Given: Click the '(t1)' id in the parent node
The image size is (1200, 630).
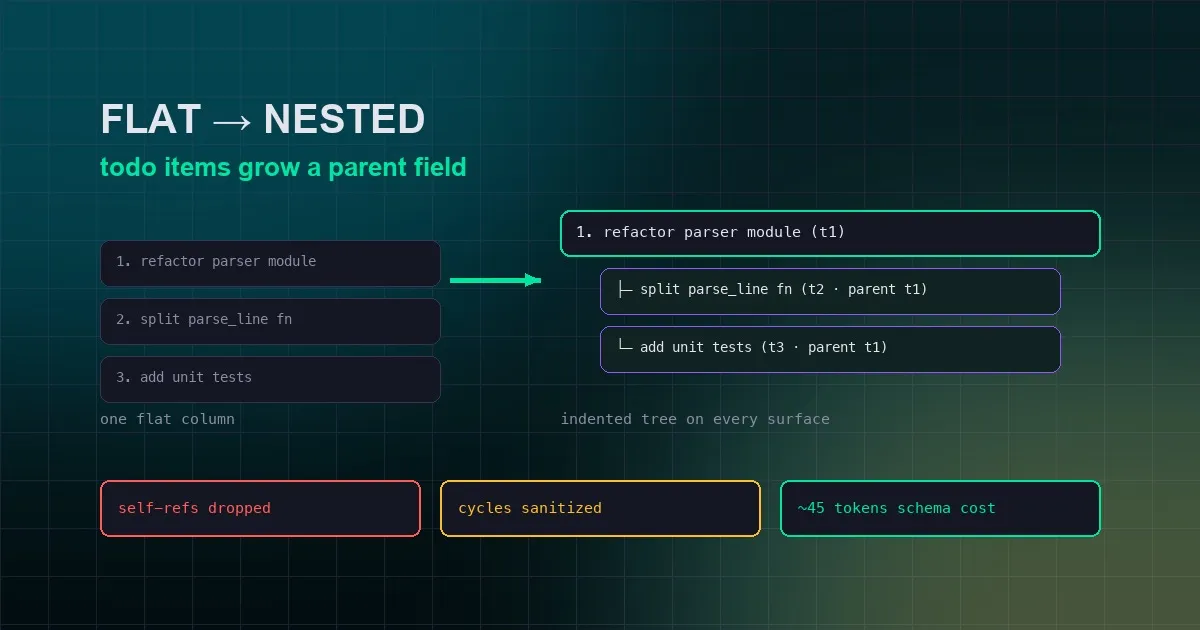Looking at the screenshot, I should pos(828,232).
